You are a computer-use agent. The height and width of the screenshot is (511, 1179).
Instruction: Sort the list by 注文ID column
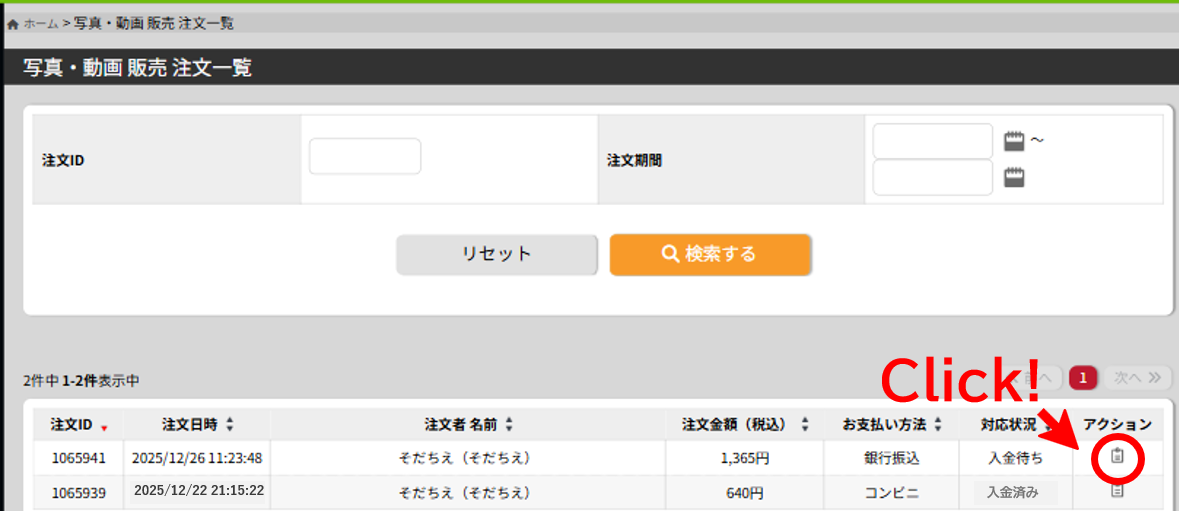tap(78, 425)
